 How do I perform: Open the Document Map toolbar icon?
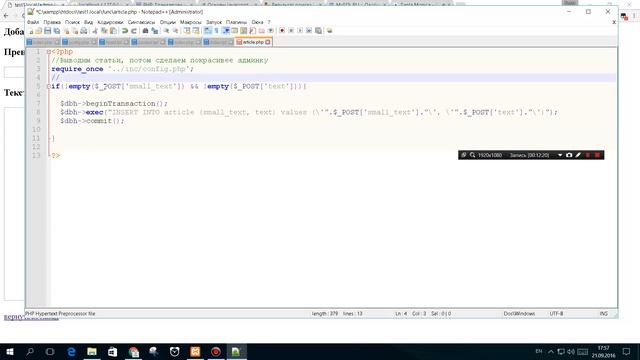pos(244,31)
